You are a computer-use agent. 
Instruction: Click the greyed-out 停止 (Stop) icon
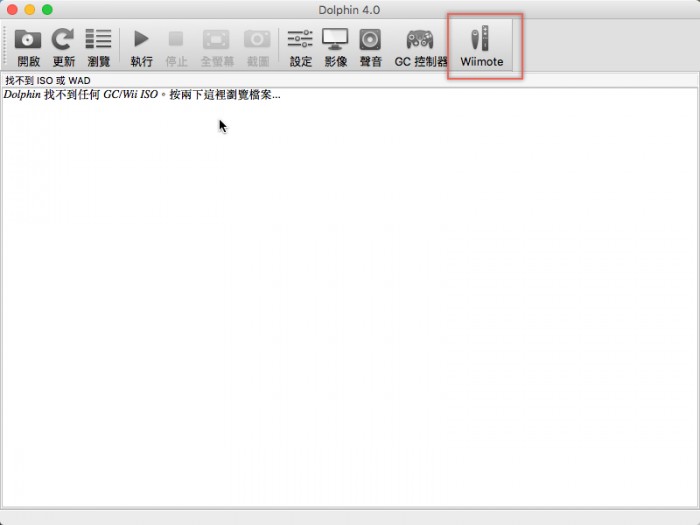click(x=175, y=39)
